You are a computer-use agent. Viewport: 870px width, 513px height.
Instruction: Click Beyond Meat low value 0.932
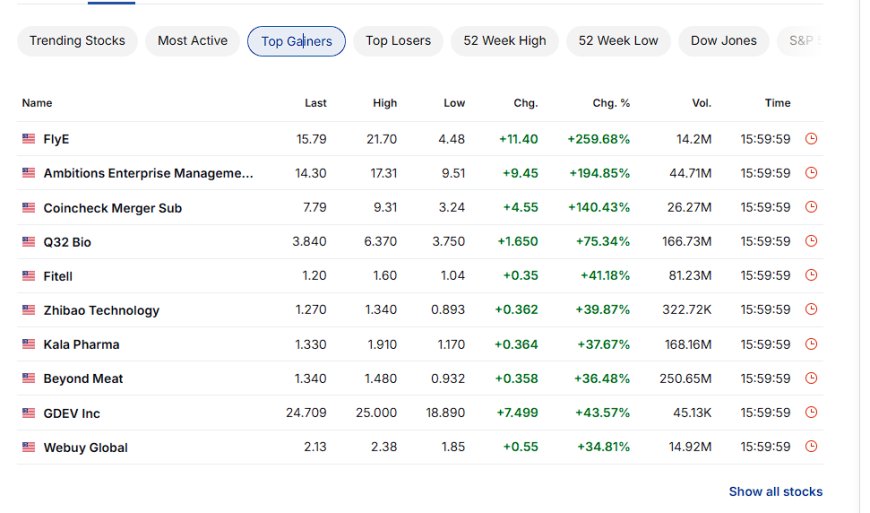448,379
